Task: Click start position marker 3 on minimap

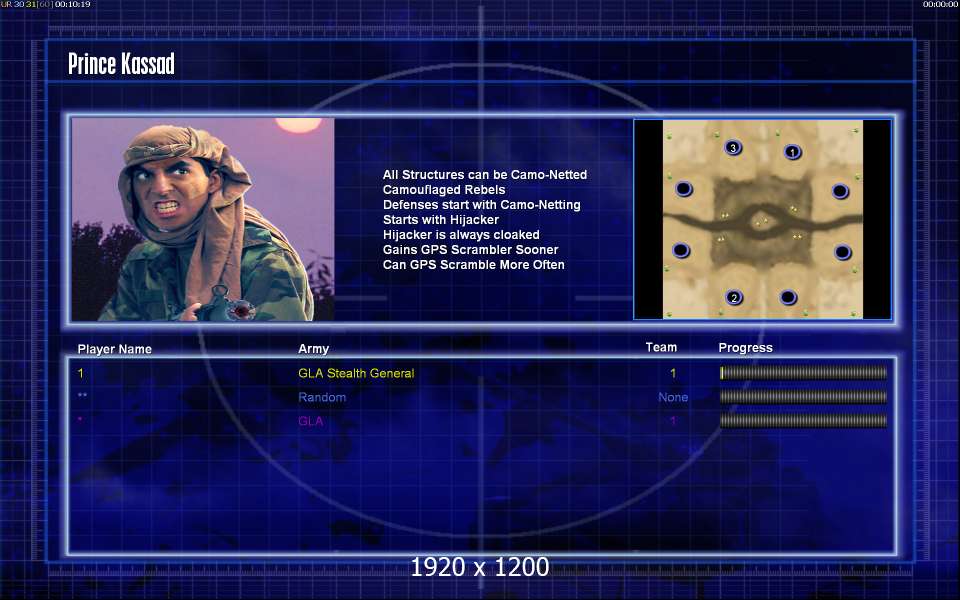Action: [733, 148]
